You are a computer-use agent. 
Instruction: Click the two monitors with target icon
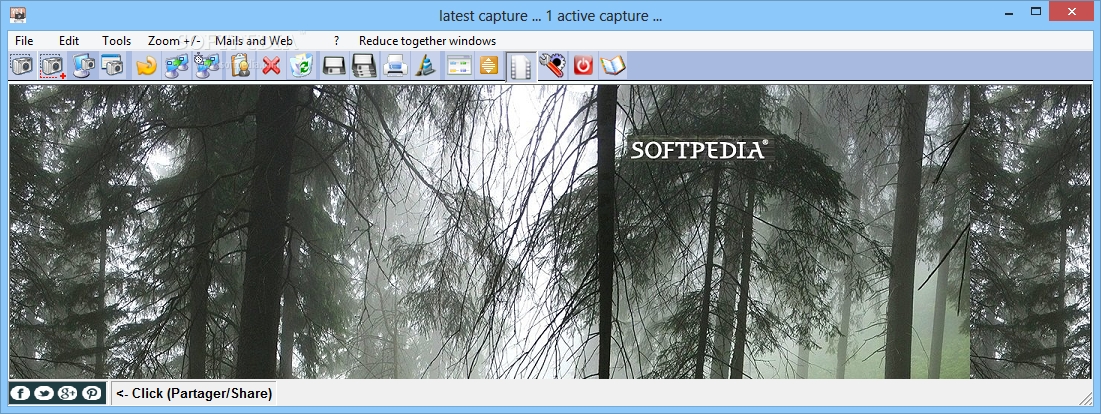206,66
